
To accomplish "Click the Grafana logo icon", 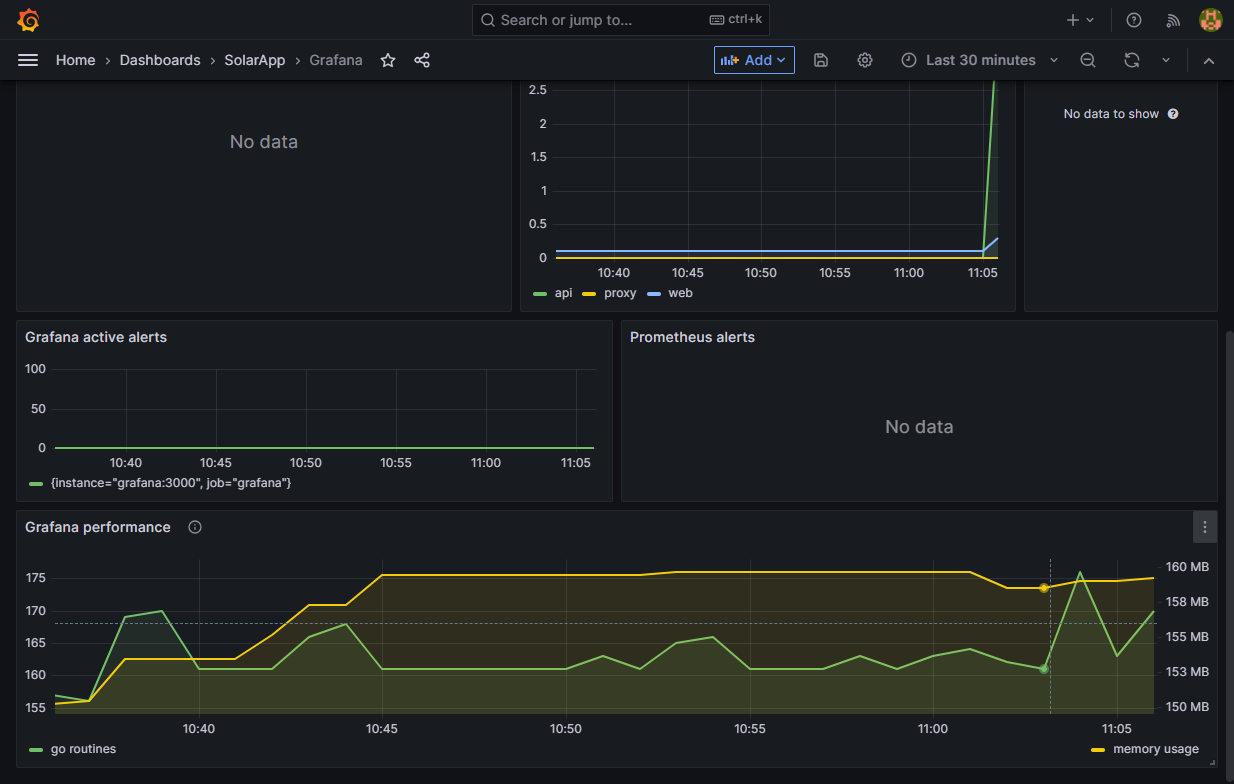I will pyautogui.click(x=28, y=20).
